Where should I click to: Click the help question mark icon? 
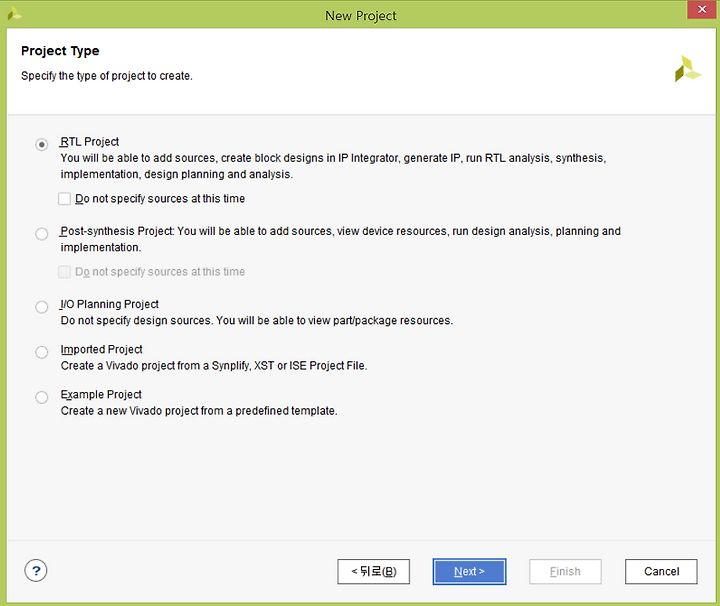point(36,571)
